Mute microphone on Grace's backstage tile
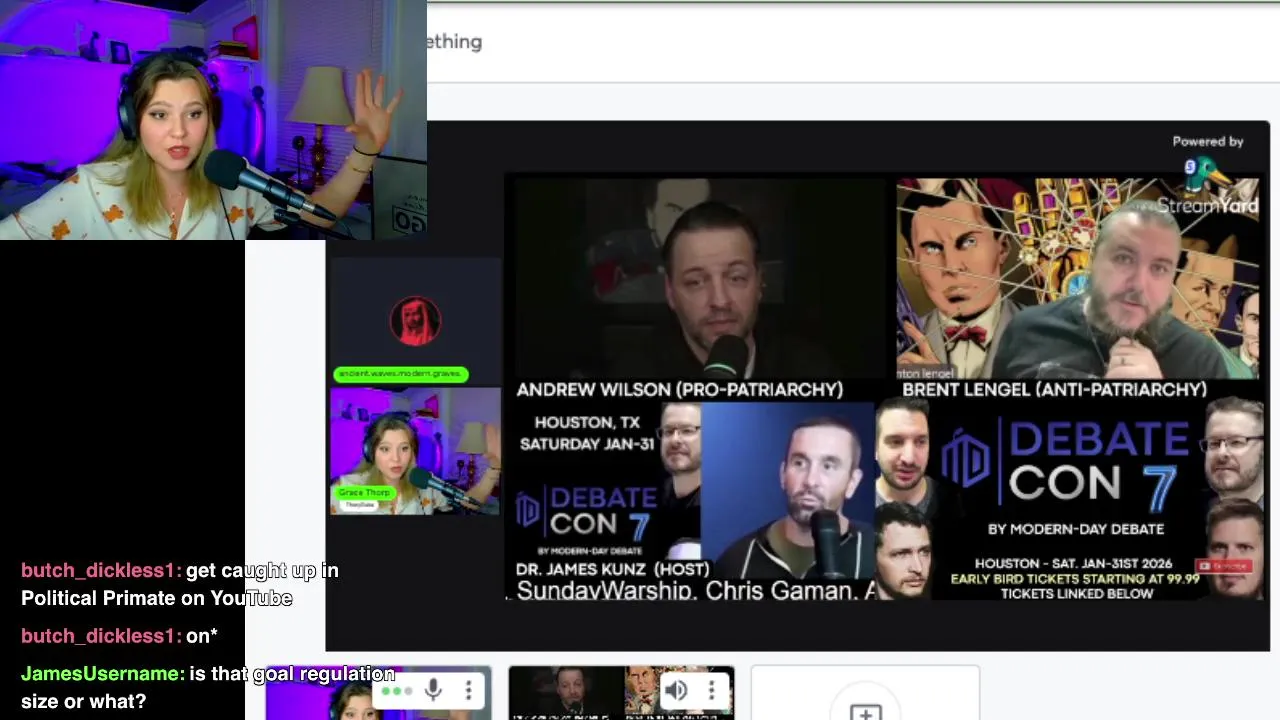This screenshot has height=720, width=1280. pos(433,690)
